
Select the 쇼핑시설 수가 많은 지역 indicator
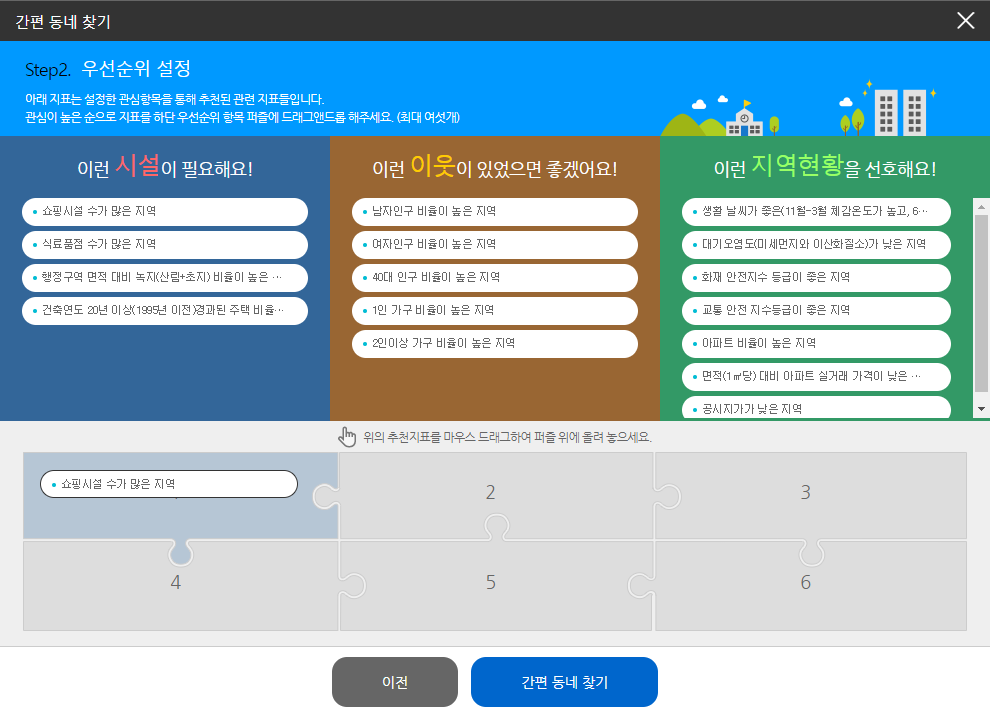[x=163, y=212]
